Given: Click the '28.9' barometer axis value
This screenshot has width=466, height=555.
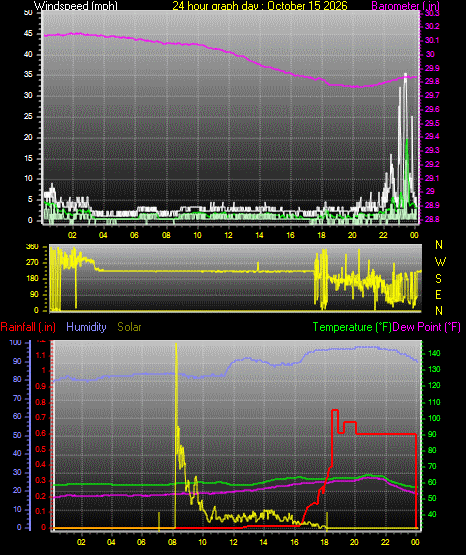Looking at the screenshot, I should point(432,205).
